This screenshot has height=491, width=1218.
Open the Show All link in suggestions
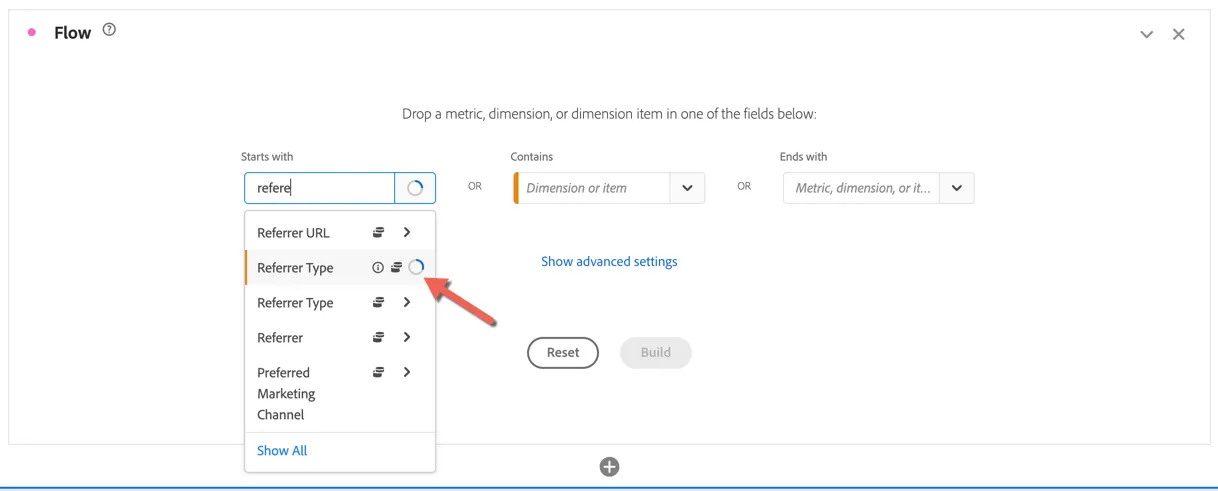point(282,450)
